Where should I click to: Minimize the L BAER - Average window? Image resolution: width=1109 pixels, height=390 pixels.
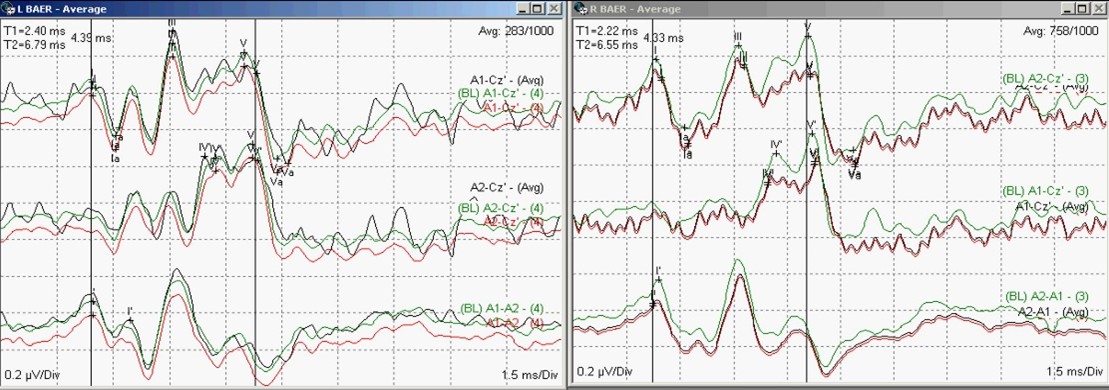pyautogui.click(x=522, y=8)
